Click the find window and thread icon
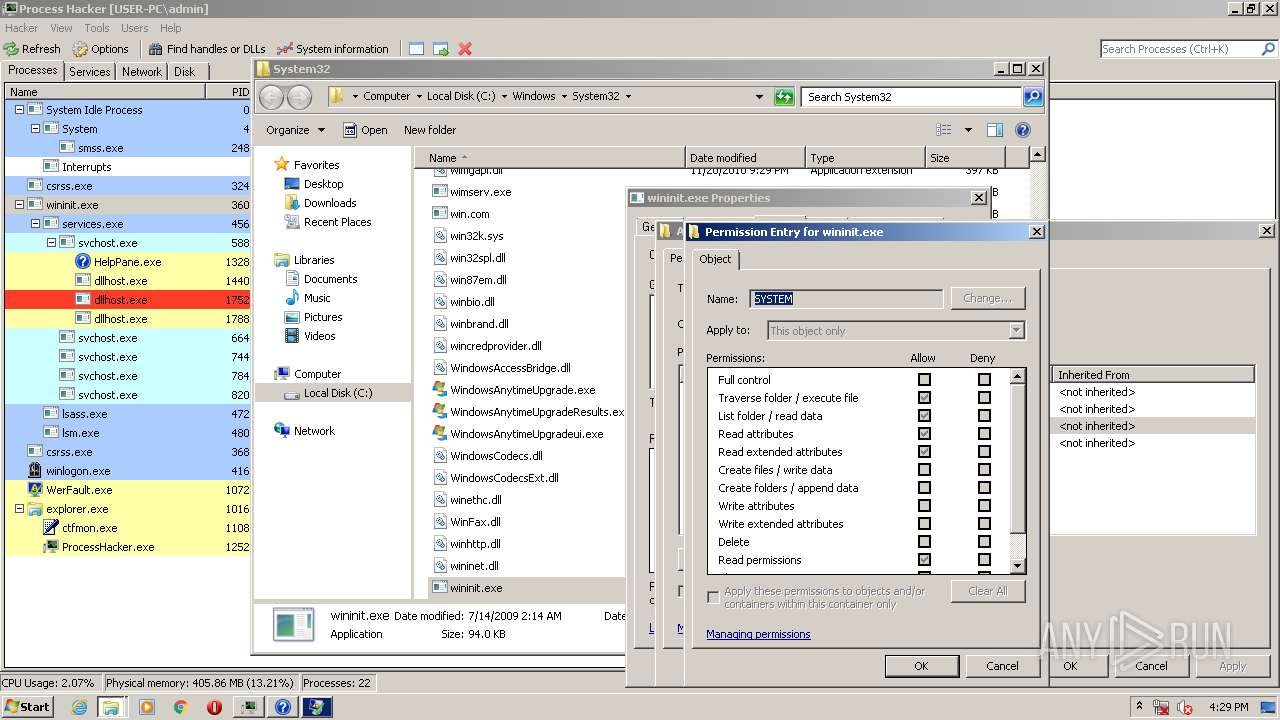Viewport: 1280px width, 720px height. pyautogui.click(x=441, y=48)
